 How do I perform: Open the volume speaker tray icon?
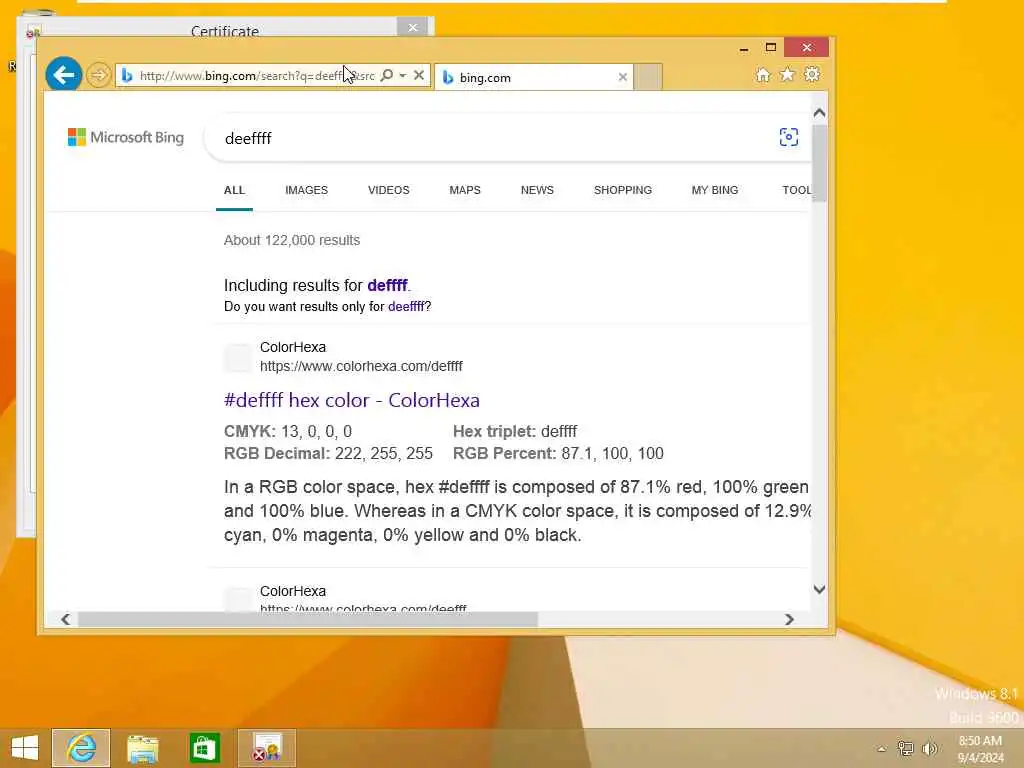click(929, 748)
